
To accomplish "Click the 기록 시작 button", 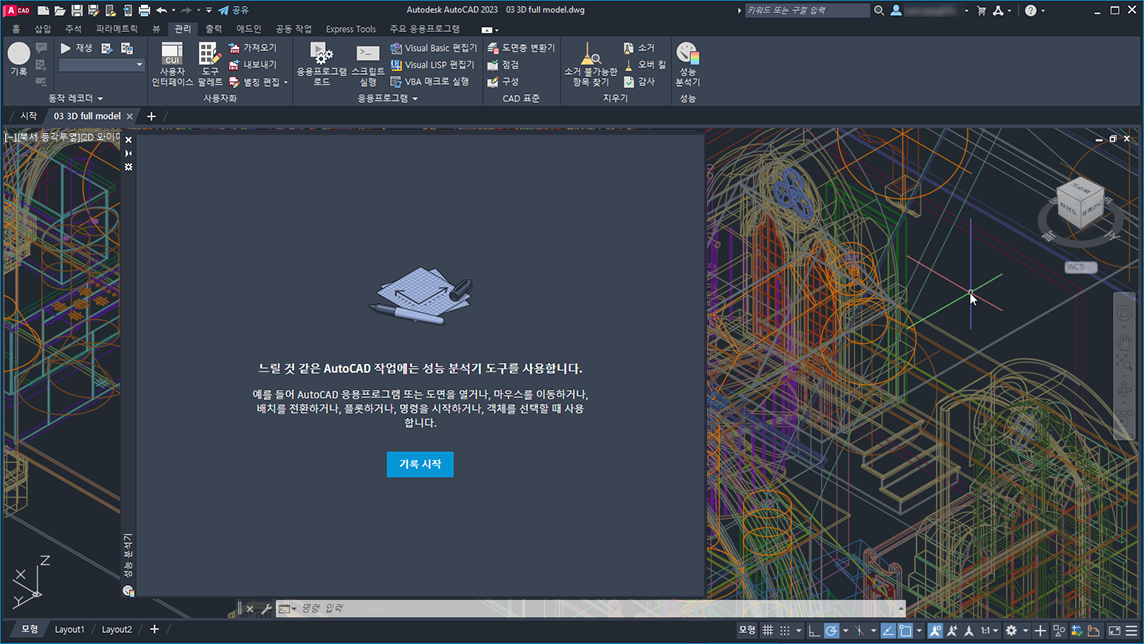I will pyautogui.click(x=420, y=464).
